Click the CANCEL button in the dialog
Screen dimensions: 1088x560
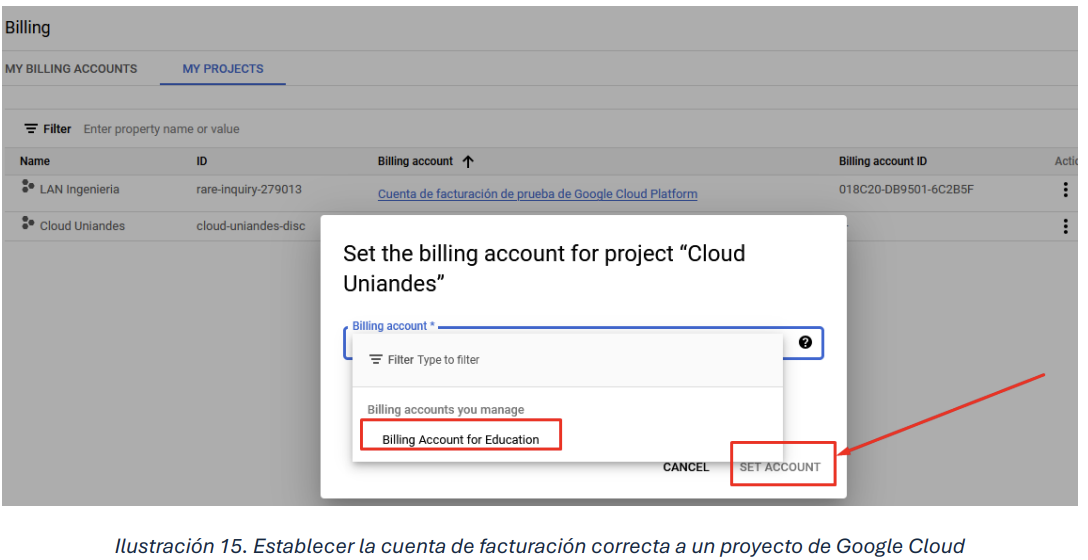pyautogui.click(x=686, y=467)
